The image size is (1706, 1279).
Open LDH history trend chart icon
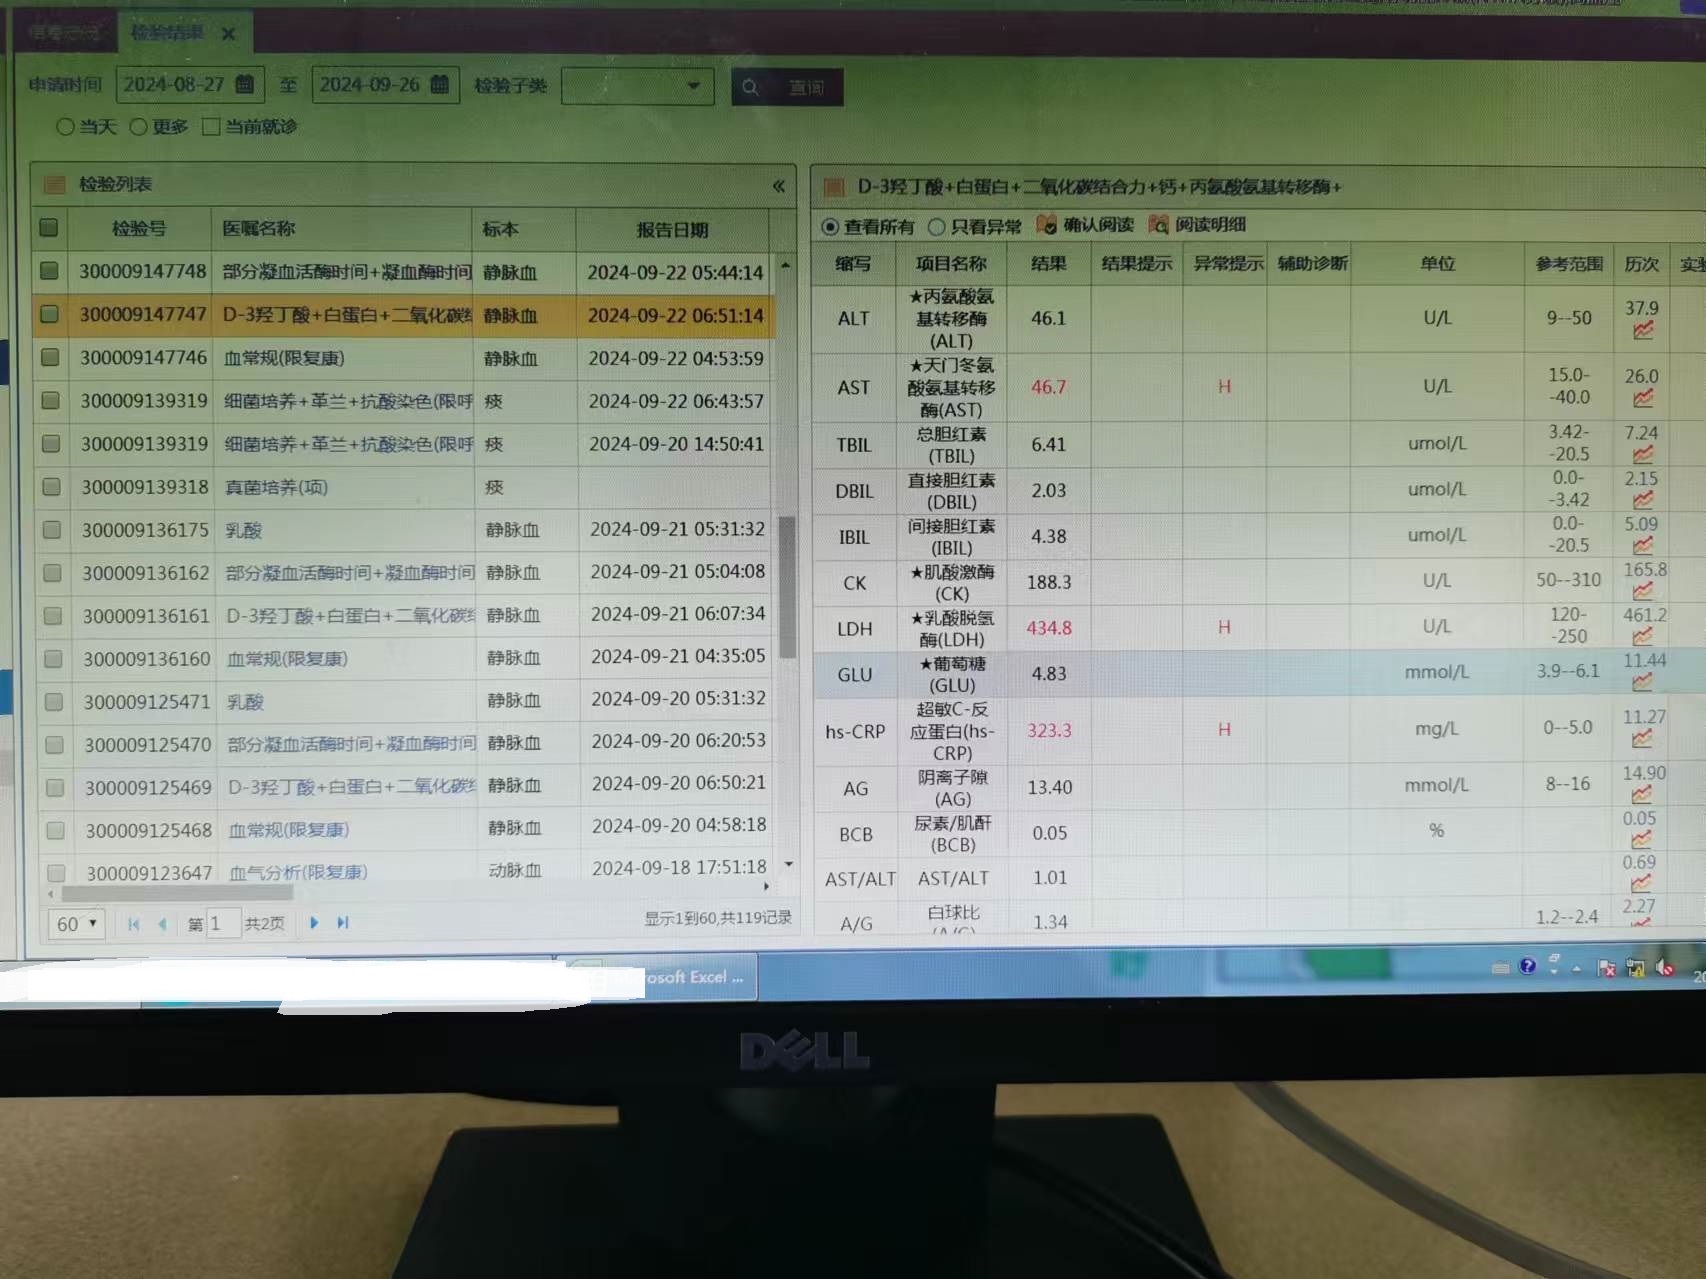[x=1643, y=636]
